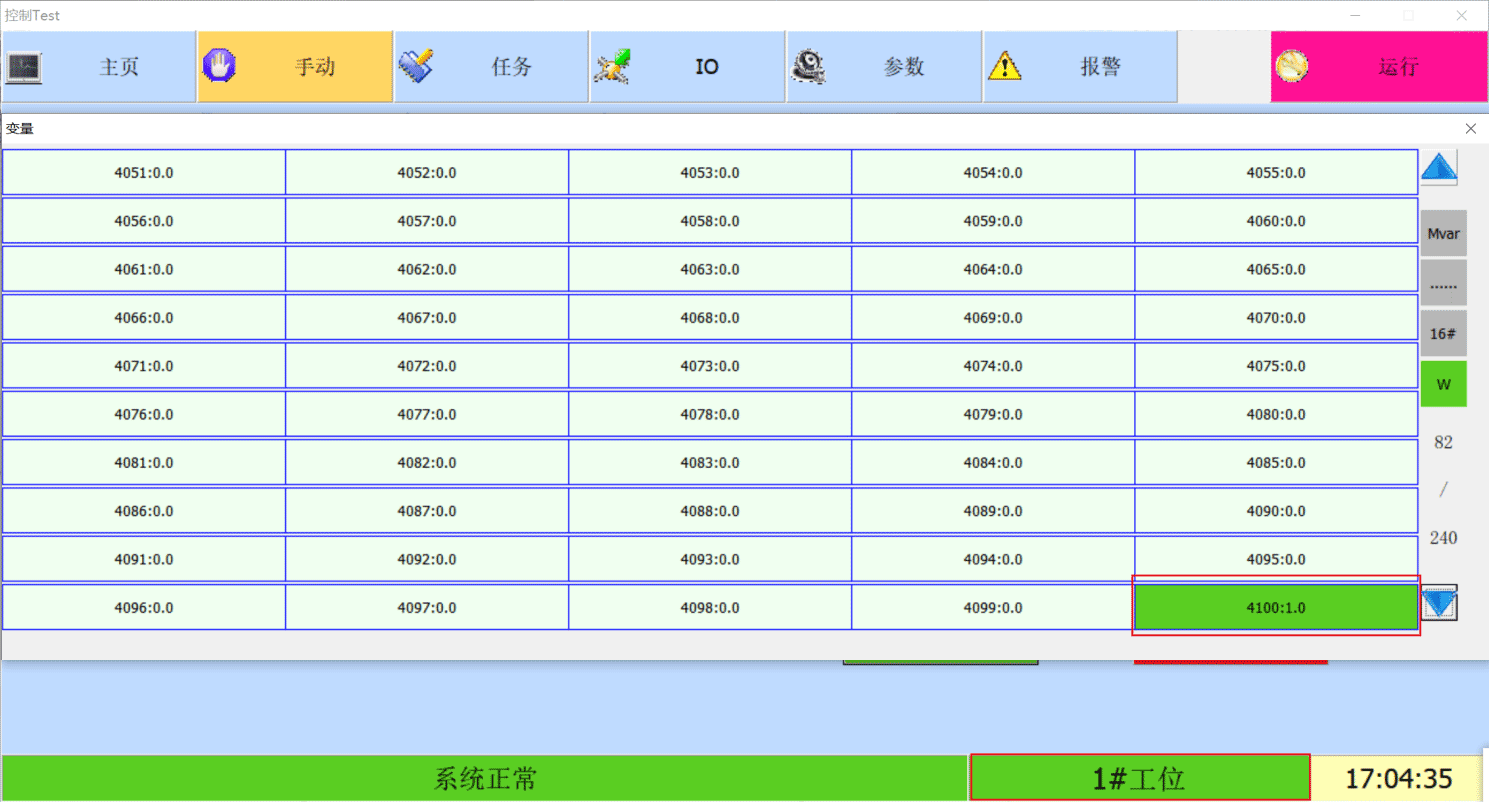Click the alarm warning triangle icon
This screenshot has height=802, width=1489.
click(x=1004, y=67)
